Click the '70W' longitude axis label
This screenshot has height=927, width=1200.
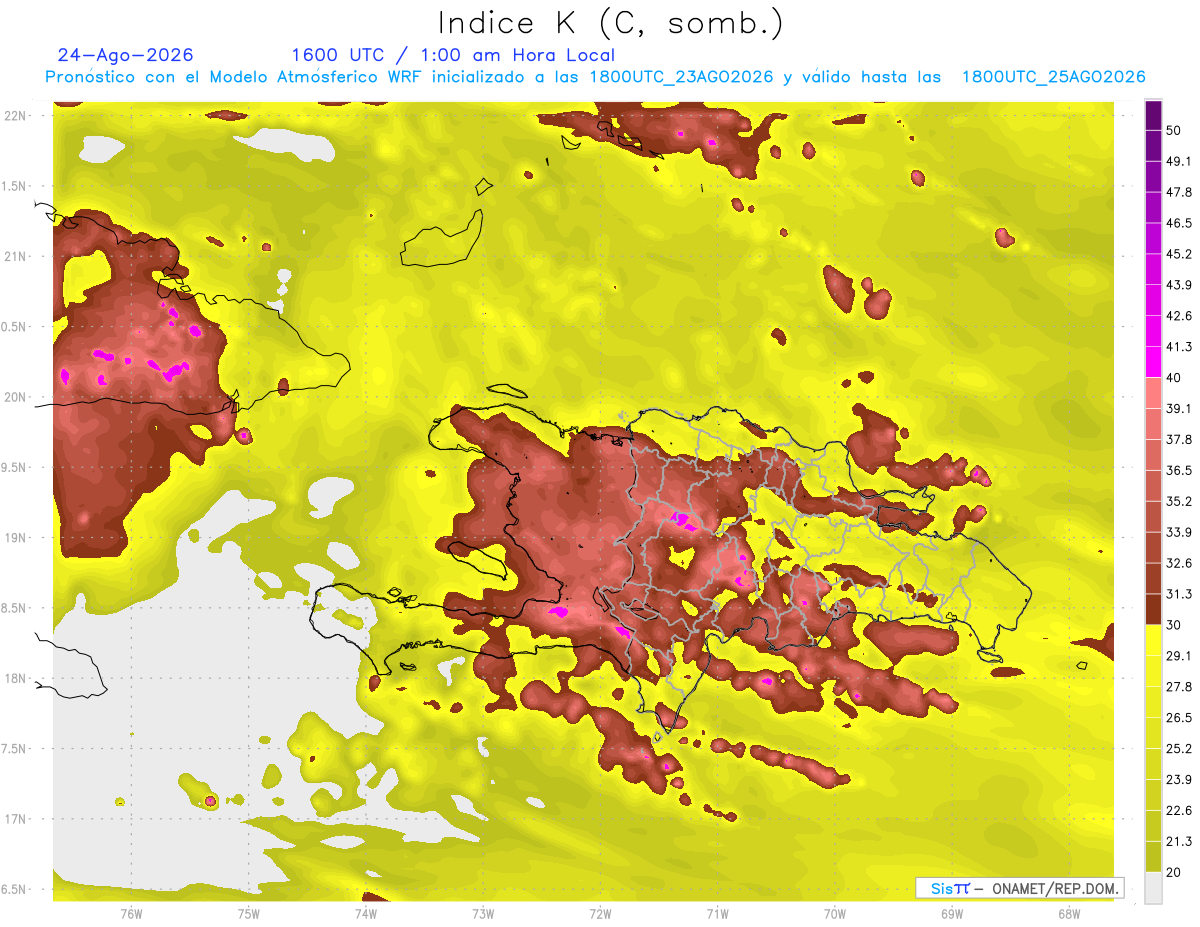coord(835,914)
